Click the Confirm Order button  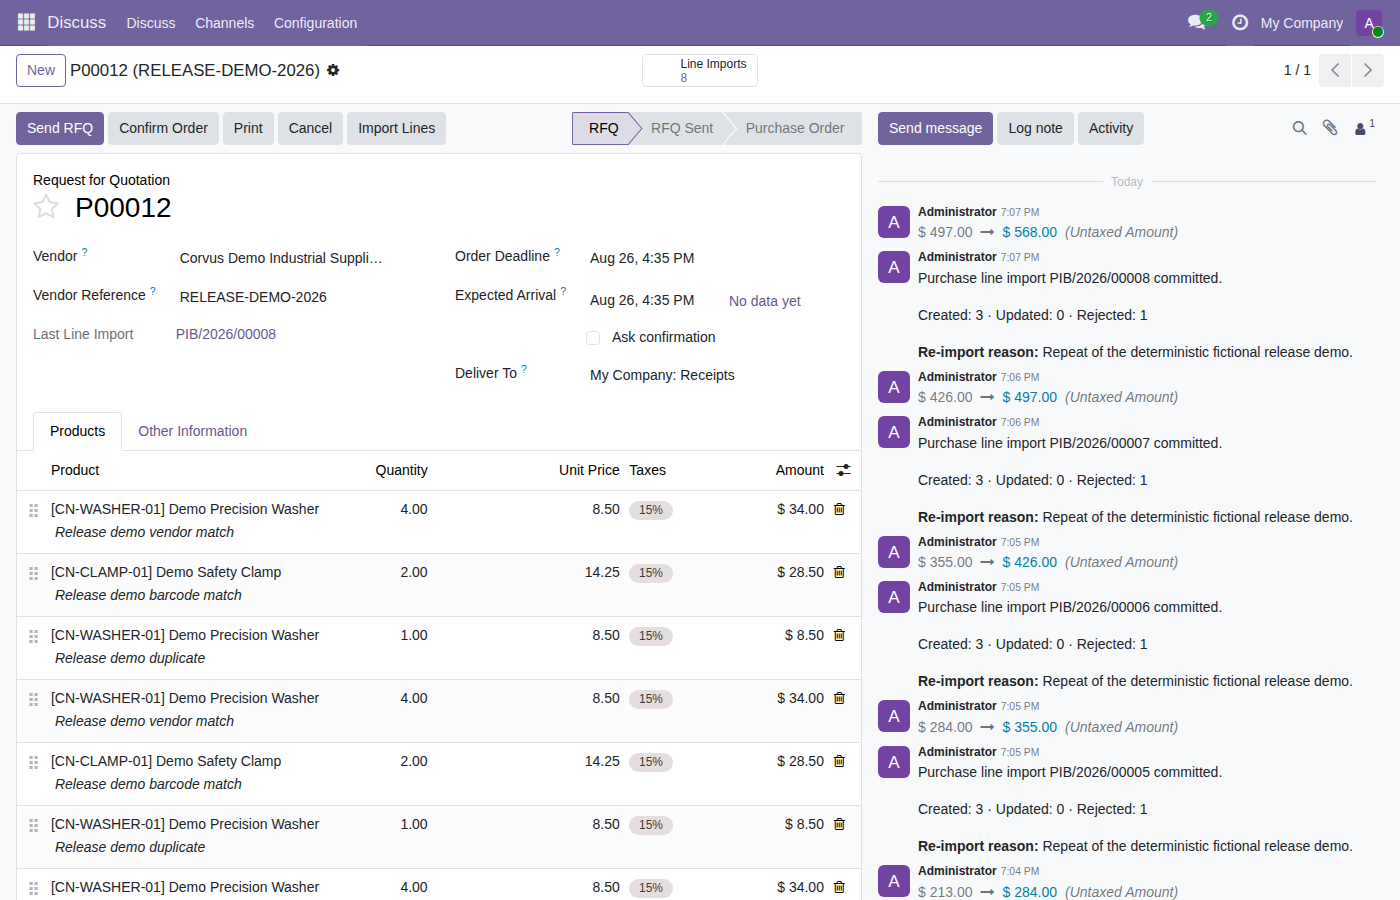click(163, 128)
